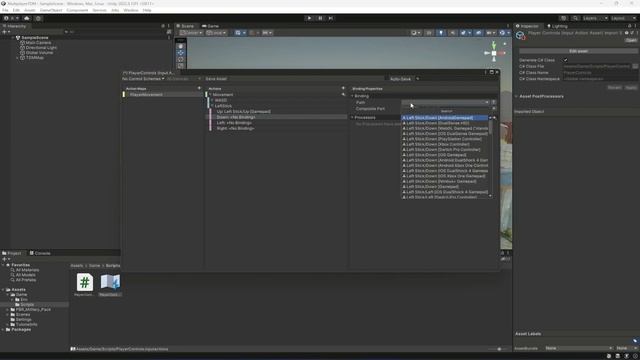Switch to the Hierarchy tab

pos(14,26)
